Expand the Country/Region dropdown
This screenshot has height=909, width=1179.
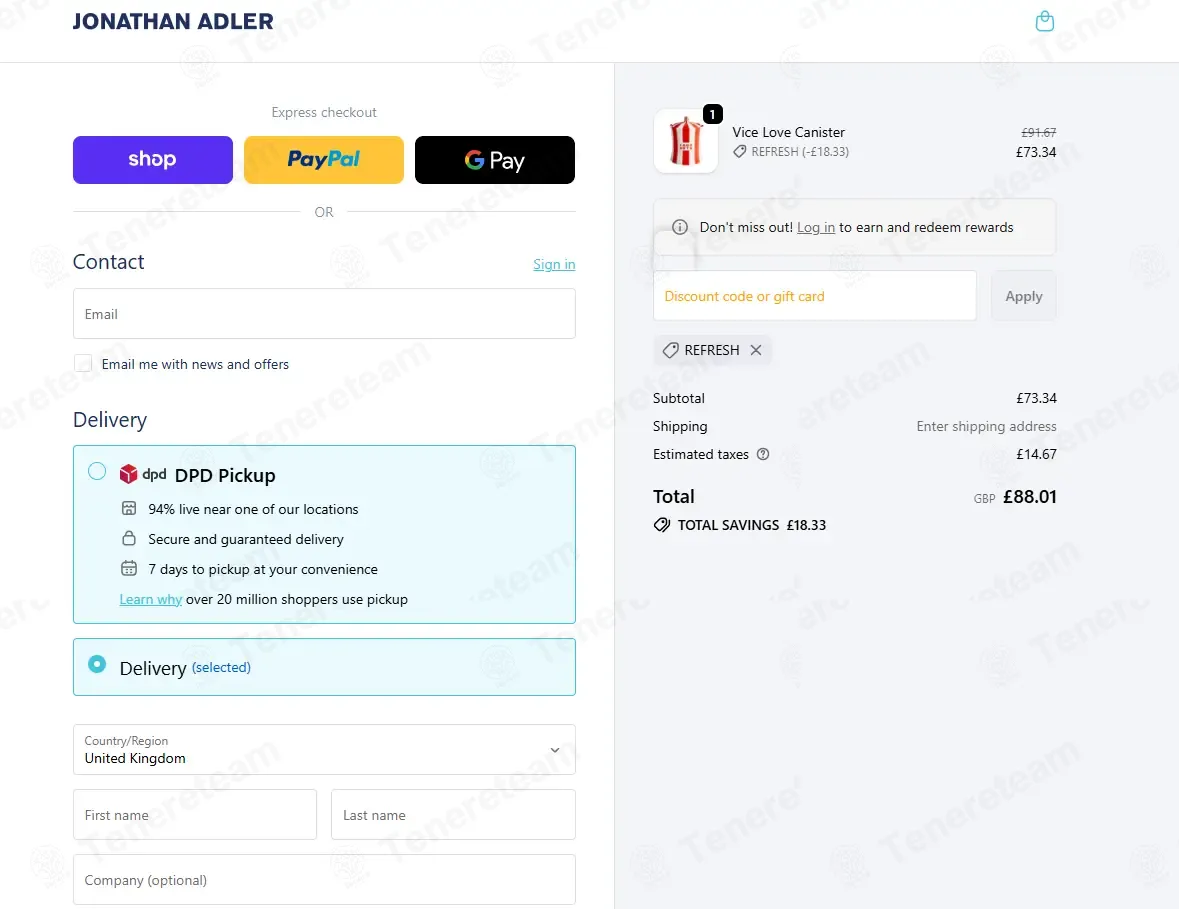[x=324, y=750]
